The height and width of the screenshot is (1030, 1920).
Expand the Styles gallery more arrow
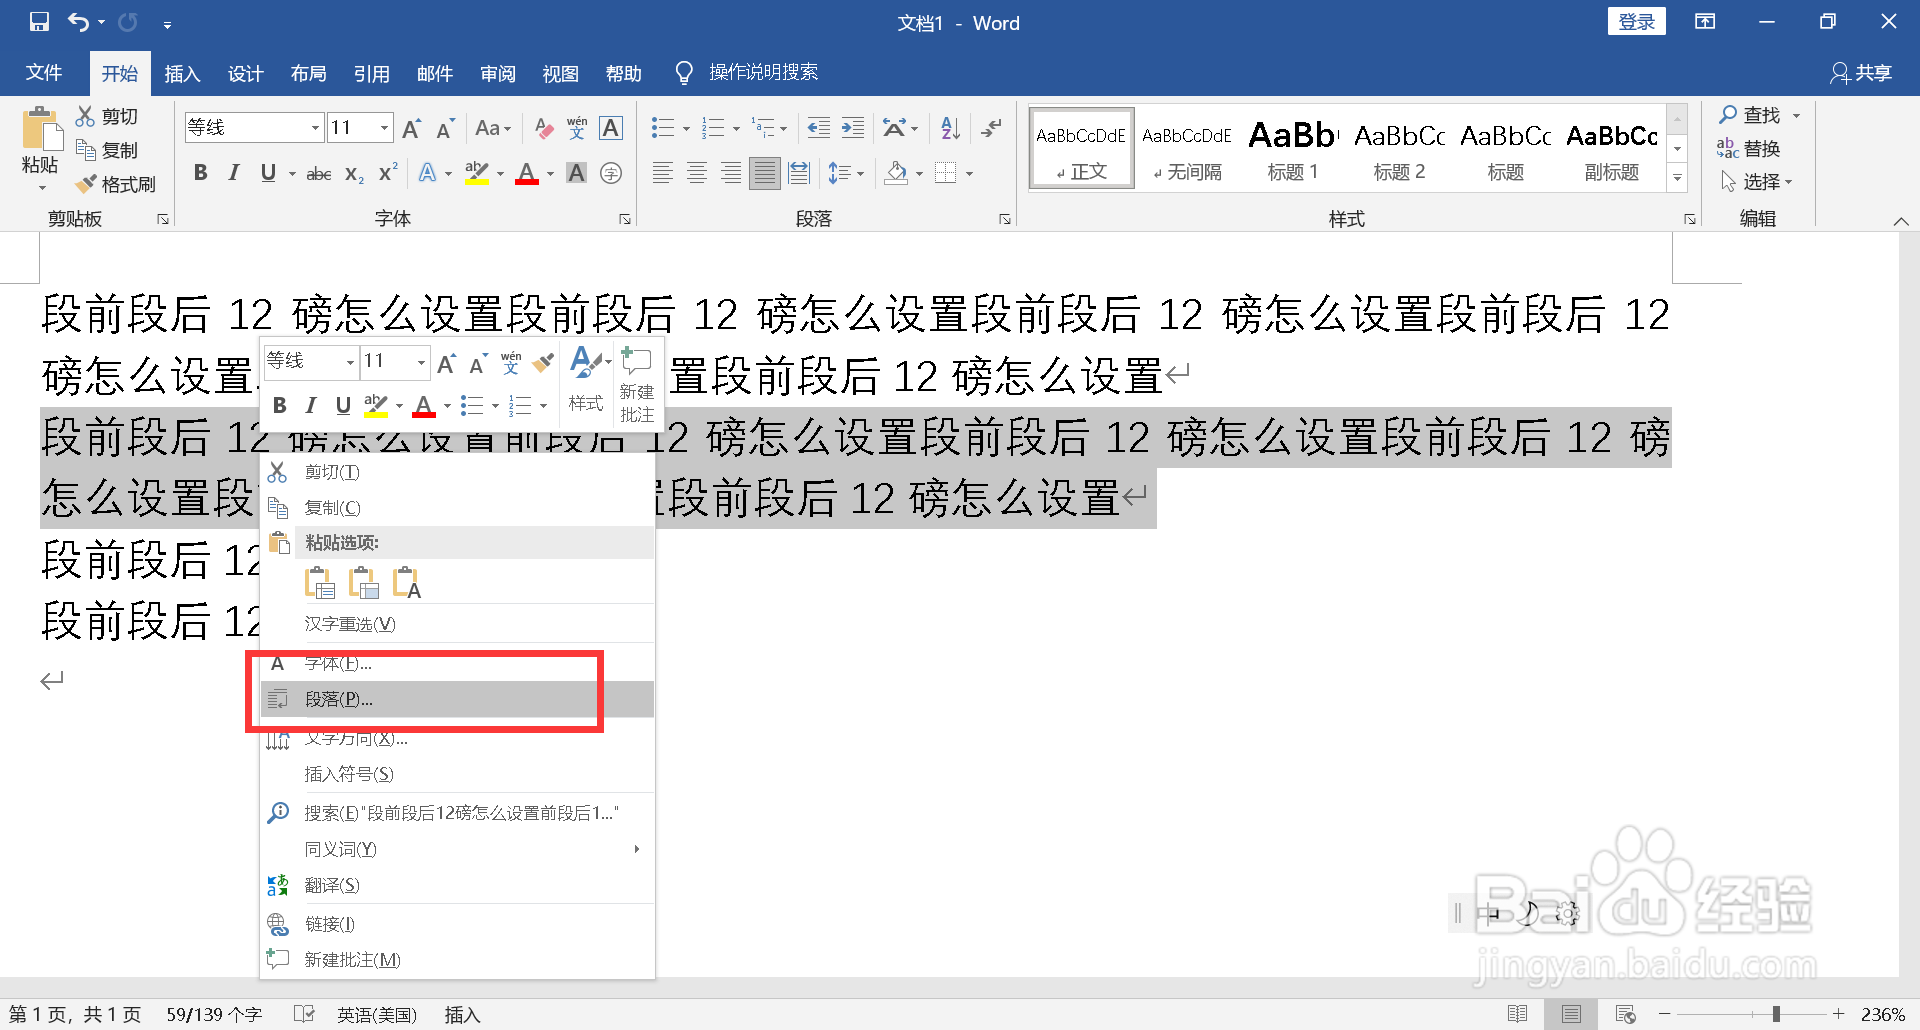pyautogui.click(x=1678, y=178)
